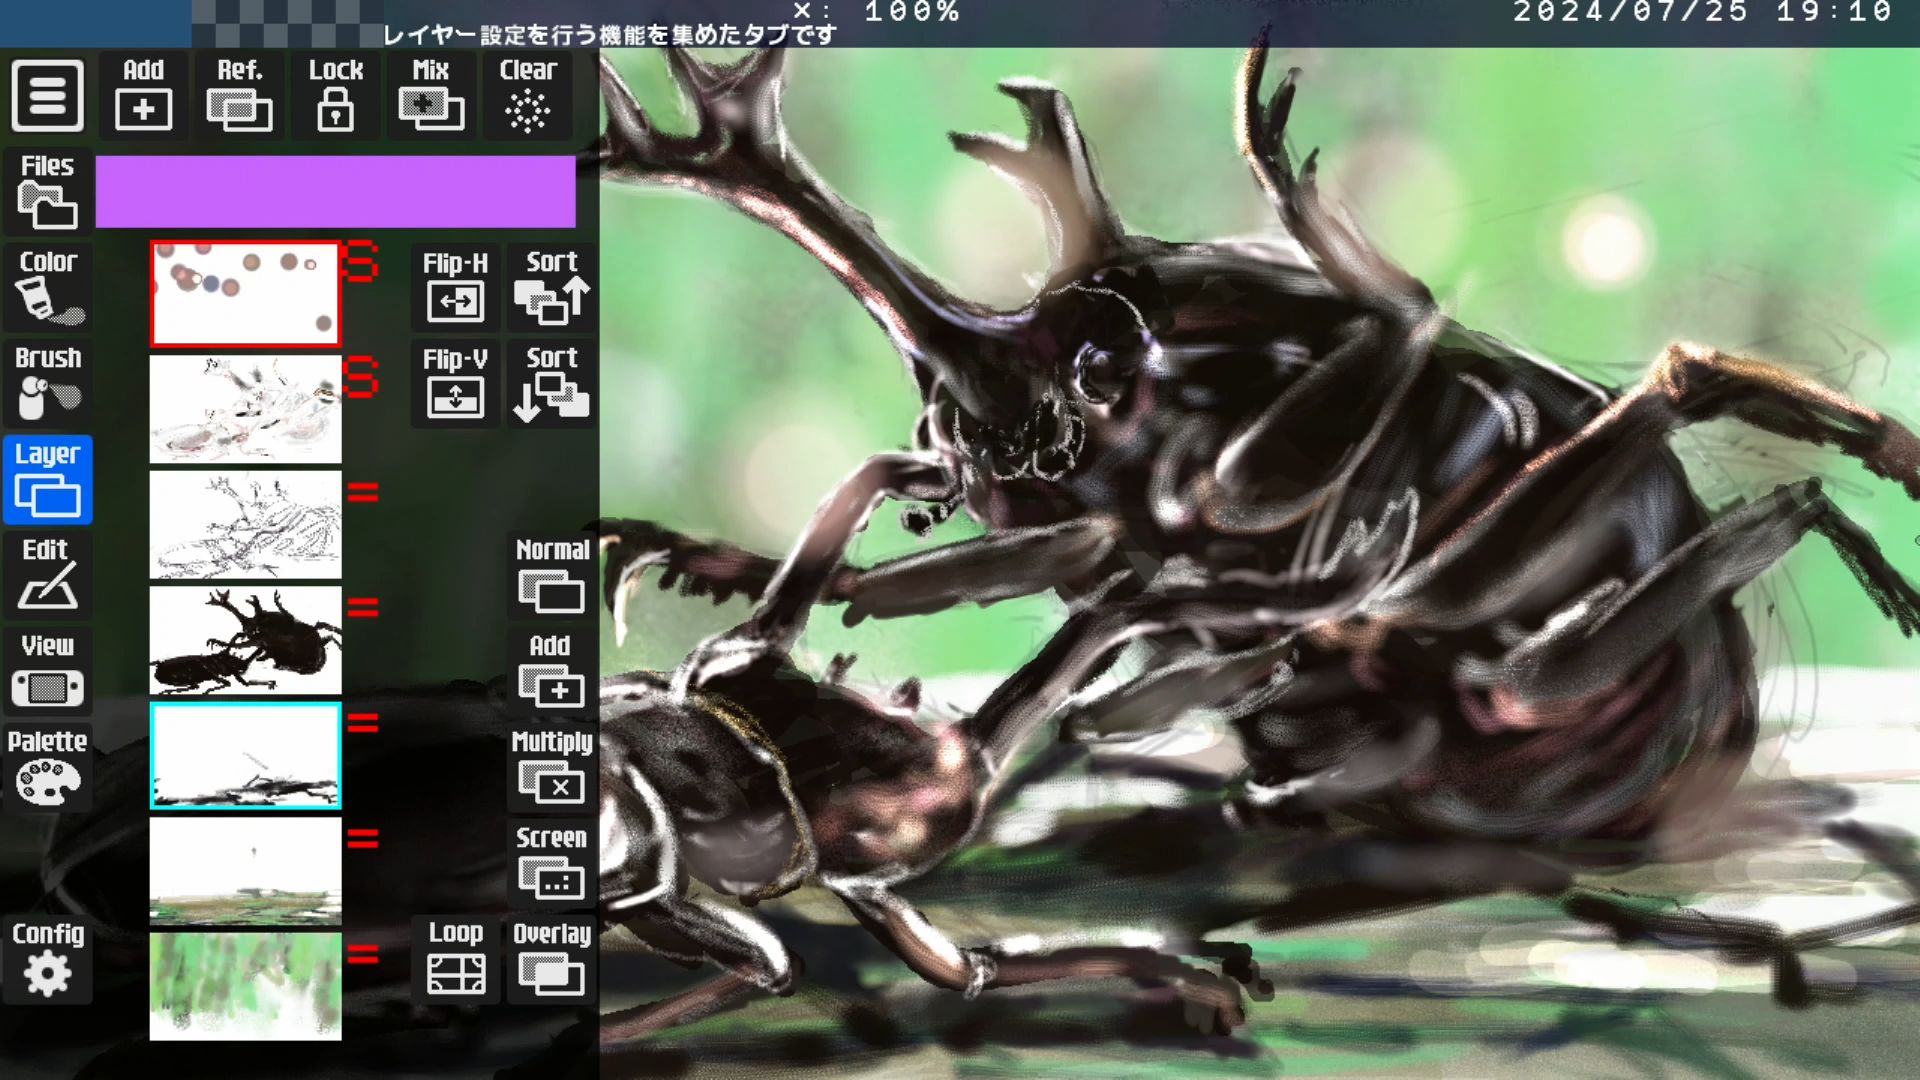Mix layers using the Mix button
This screenshot has width=1920, height=1080.
pos(431,96)
